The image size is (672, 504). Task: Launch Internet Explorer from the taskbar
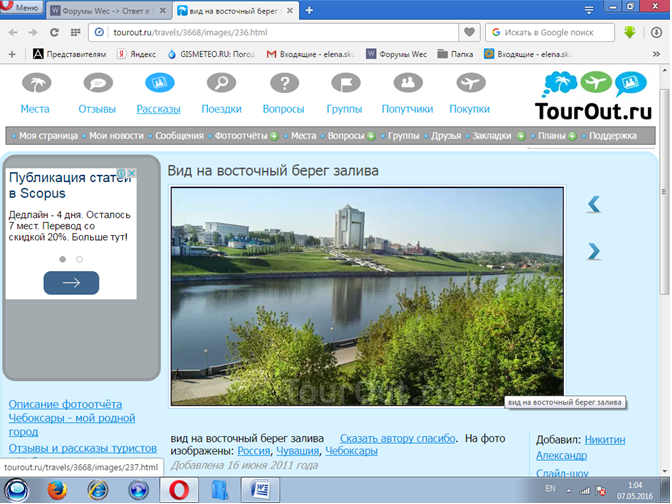coord(97,490)
